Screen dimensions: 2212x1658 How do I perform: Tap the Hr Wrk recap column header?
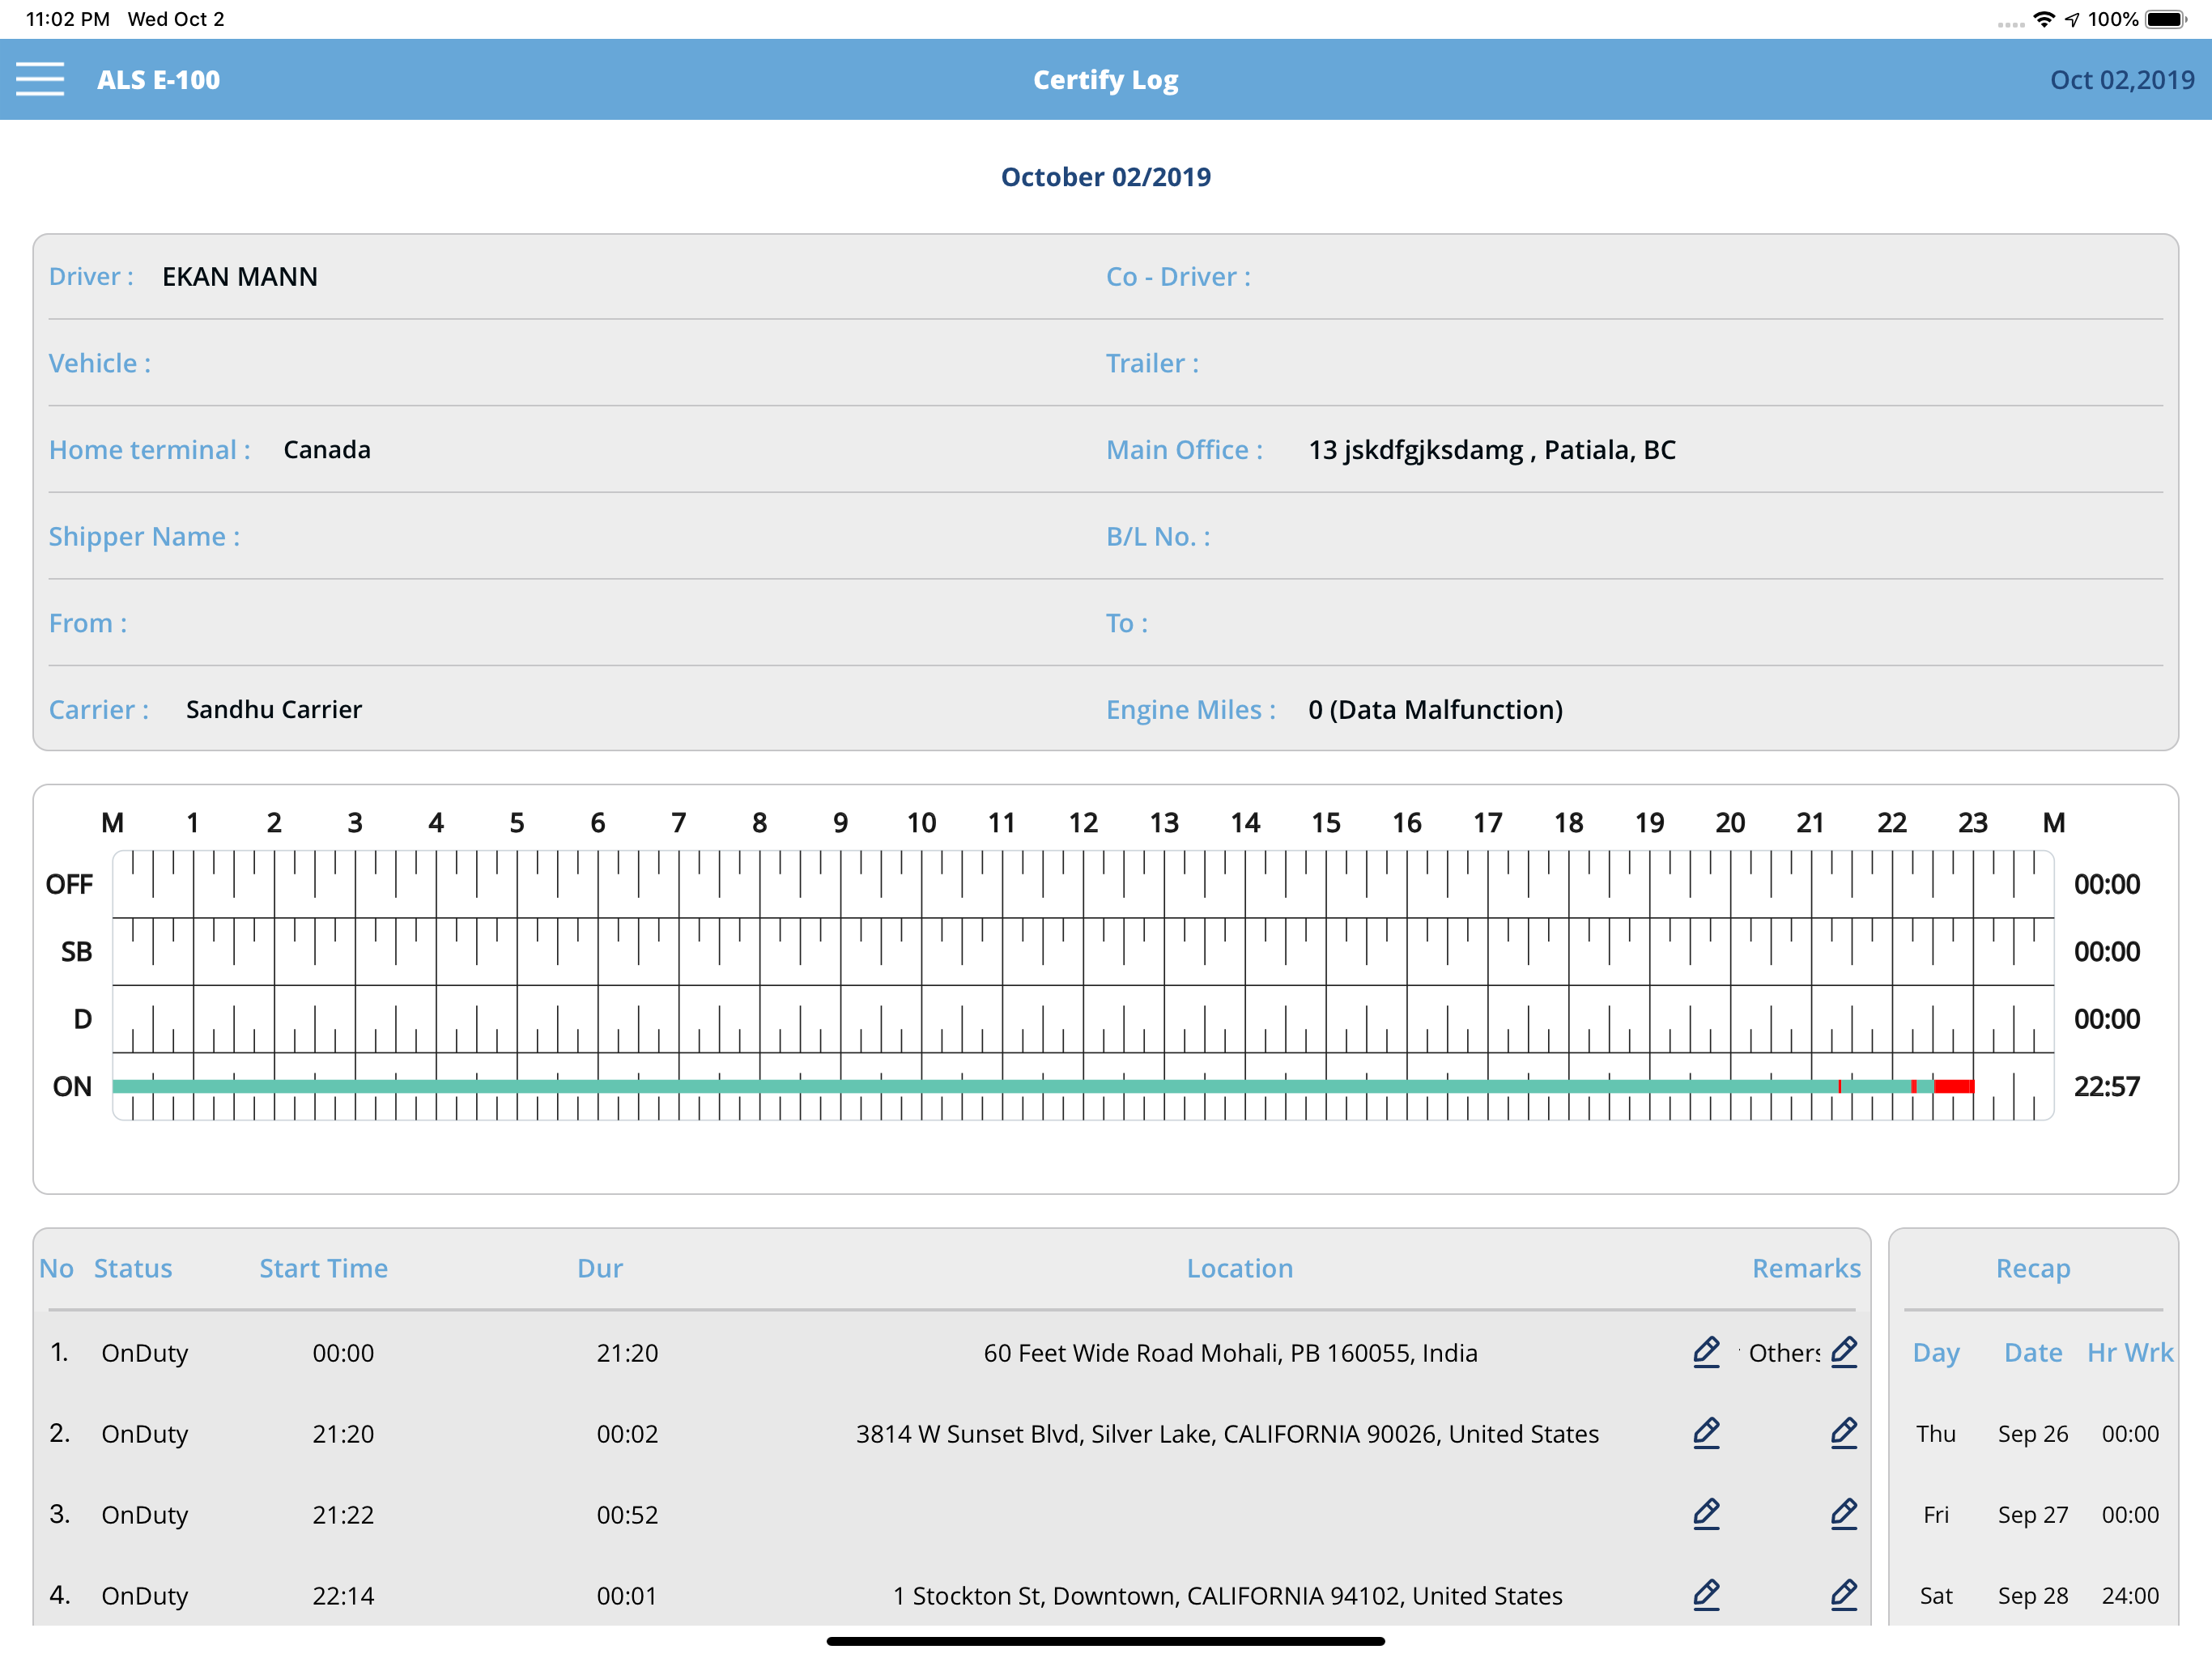click(x=2130, y=1353)
